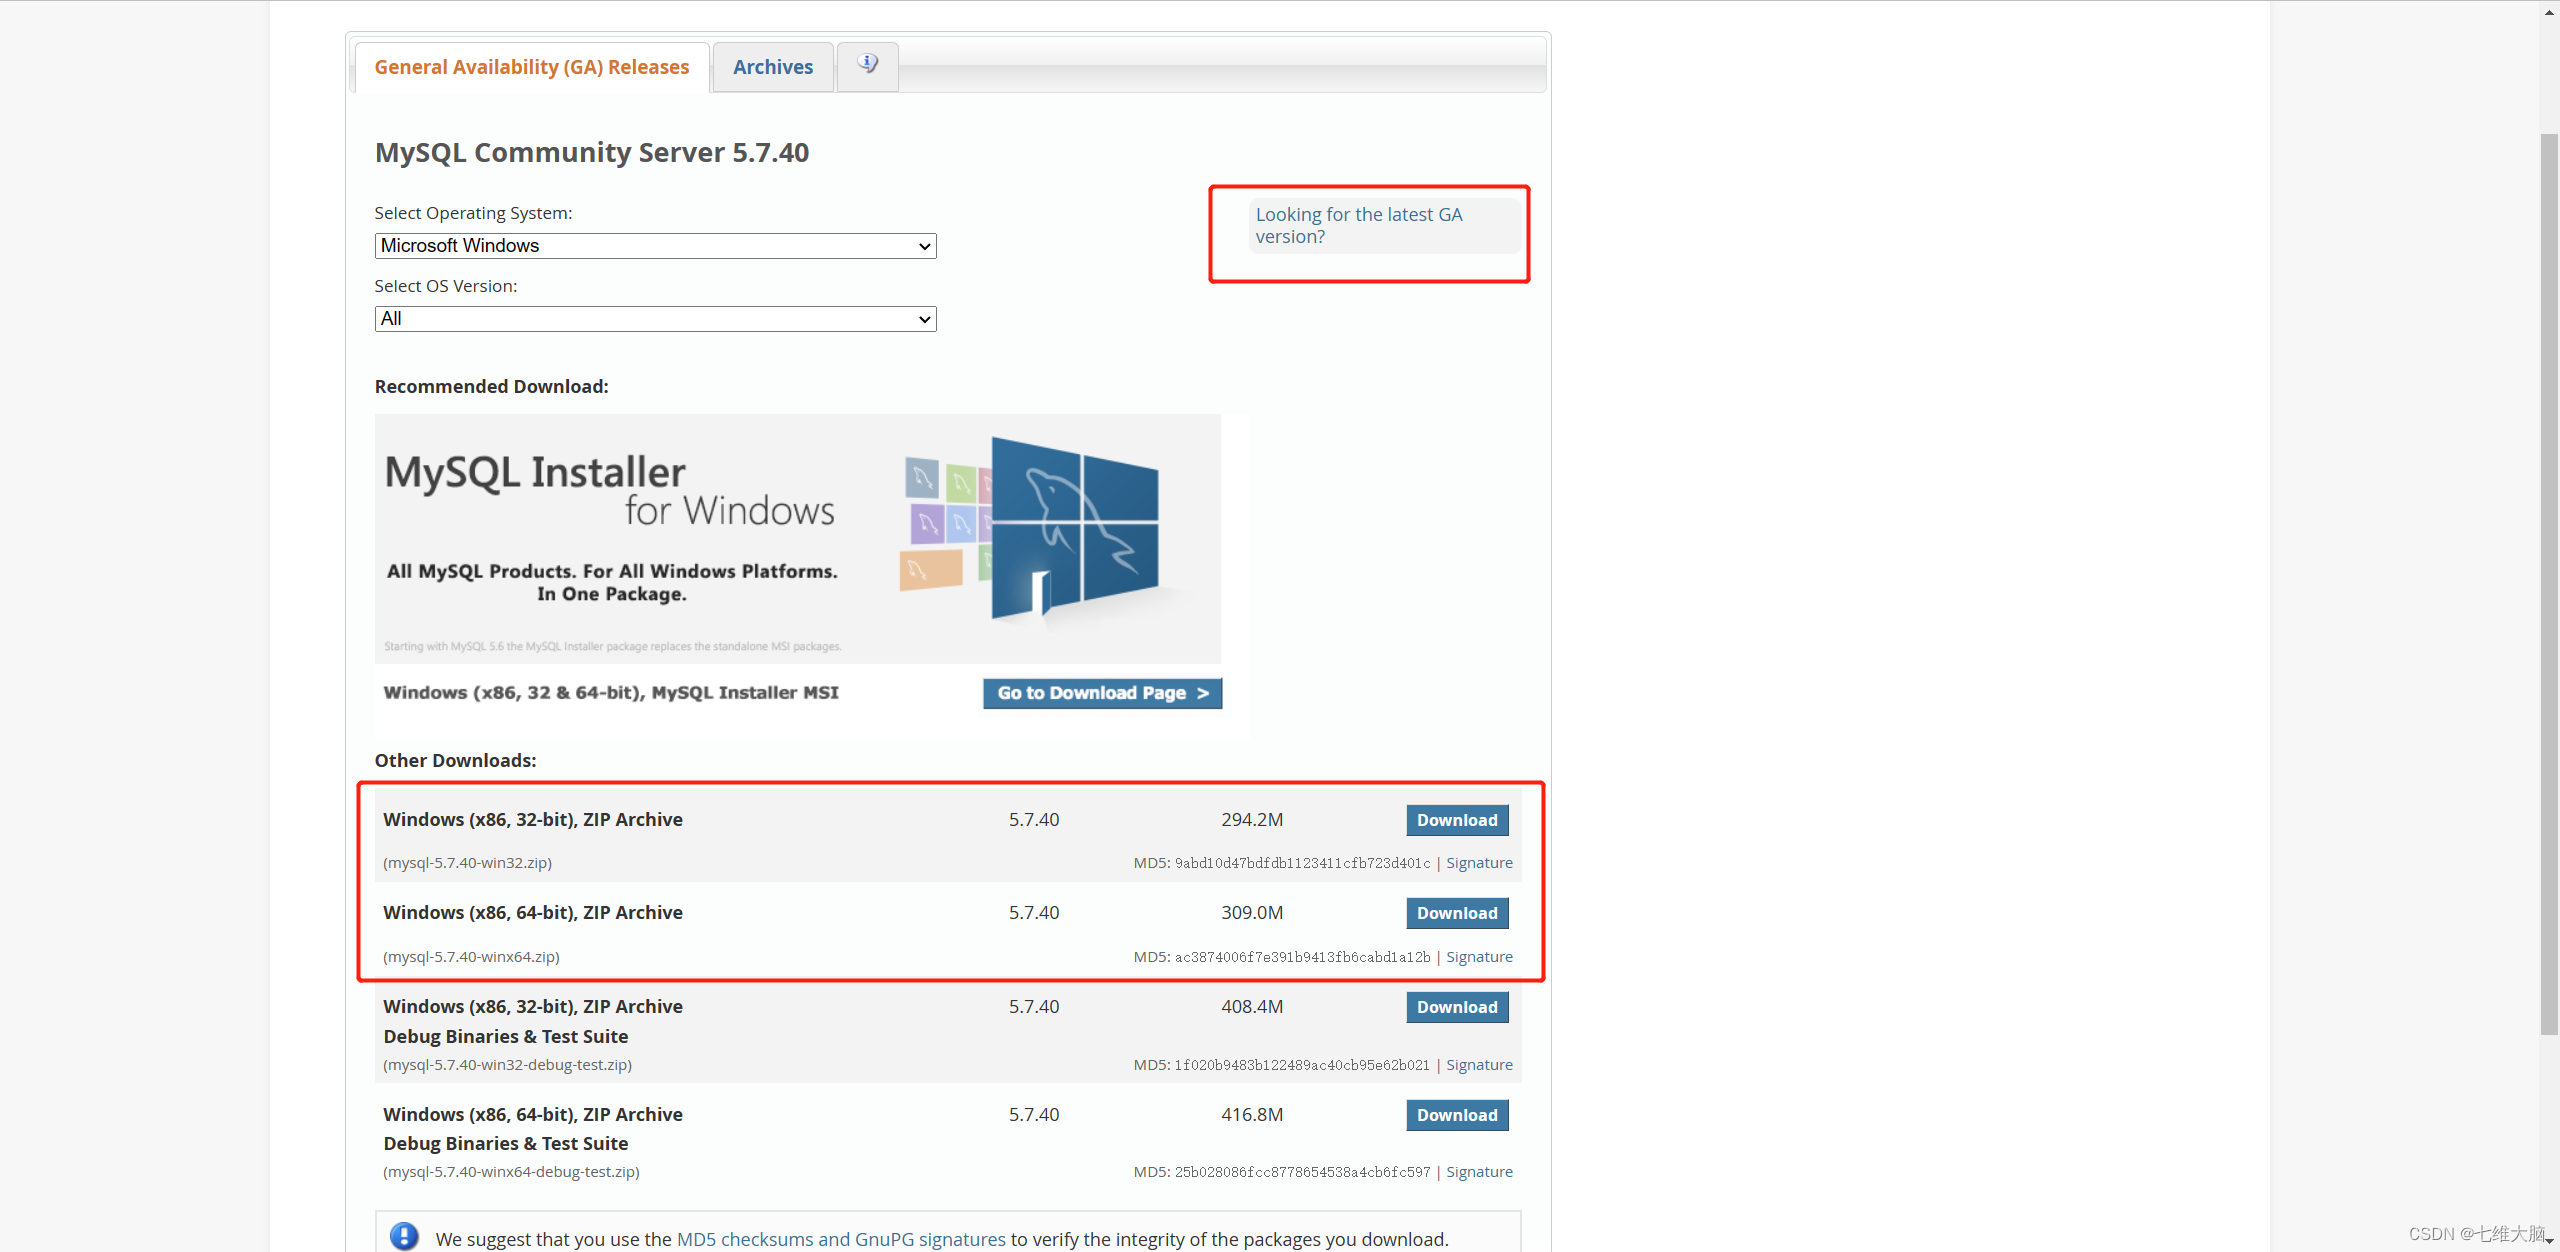Select the General Availability (GA) Releases tab
Image resolution: width=2560 pixels, height=1252 pixels.
[531, 67]
